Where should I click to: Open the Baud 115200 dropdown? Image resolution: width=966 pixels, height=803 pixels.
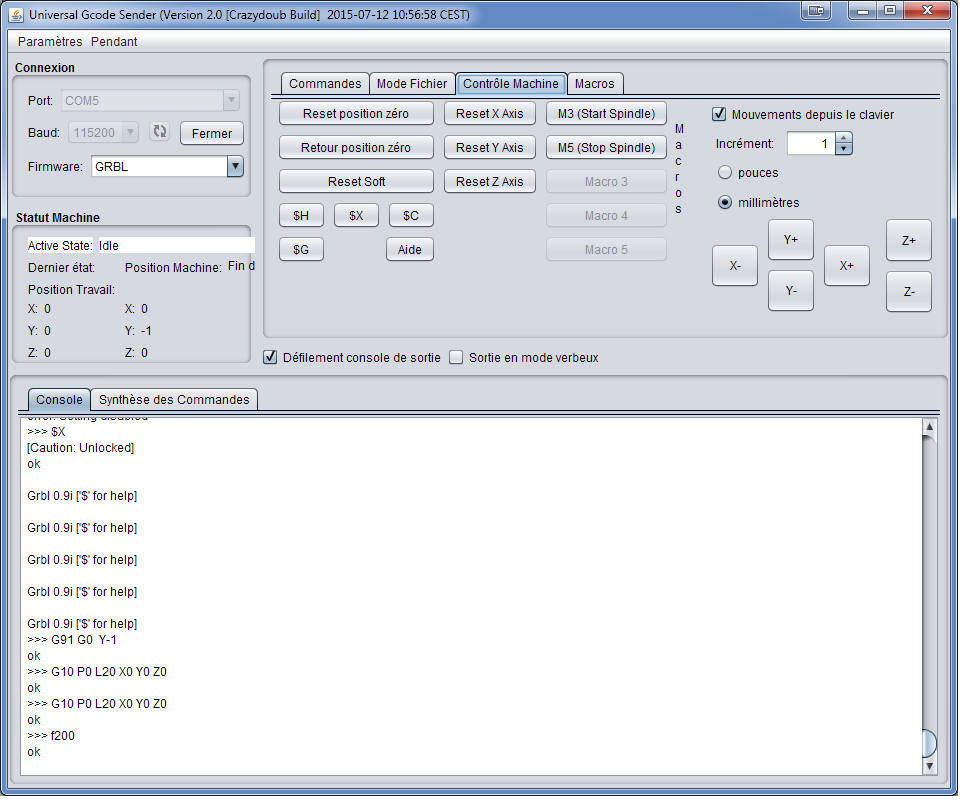131,132
